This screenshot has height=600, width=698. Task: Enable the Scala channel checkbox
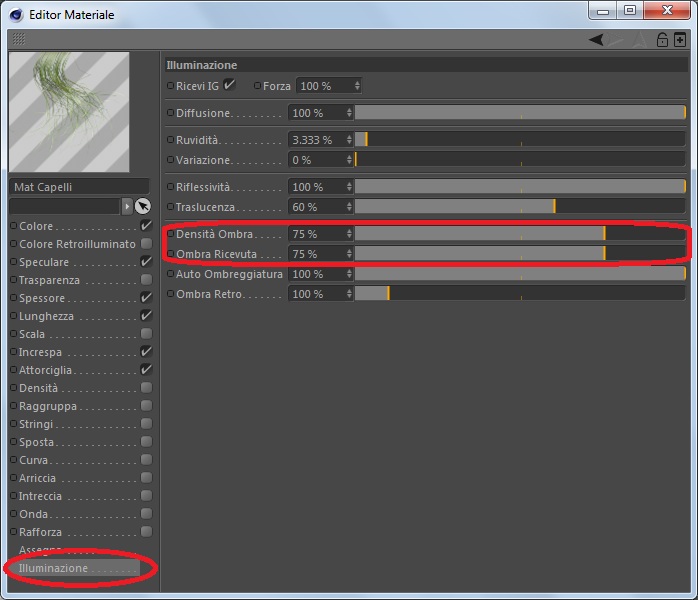click(x=146, y=333)
